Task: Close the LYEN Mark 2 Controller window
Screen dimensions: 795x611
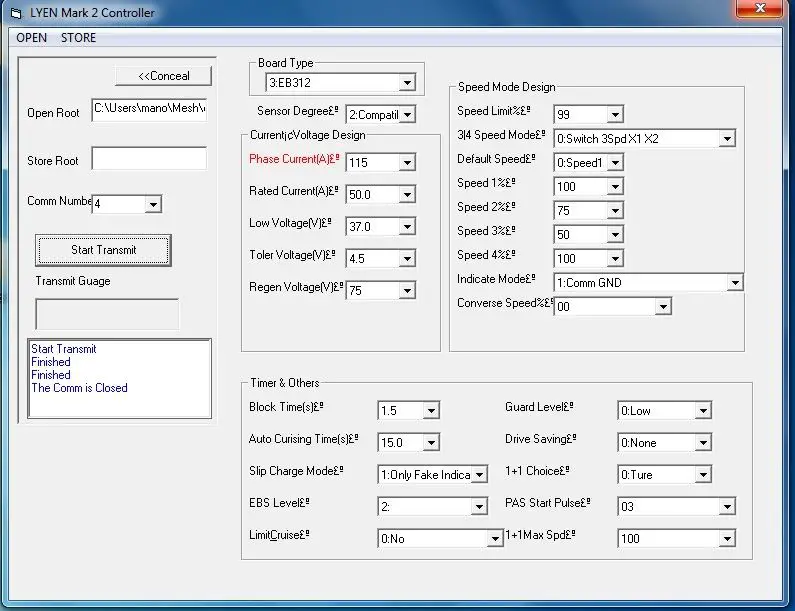Action: click(x=760, y=8)
